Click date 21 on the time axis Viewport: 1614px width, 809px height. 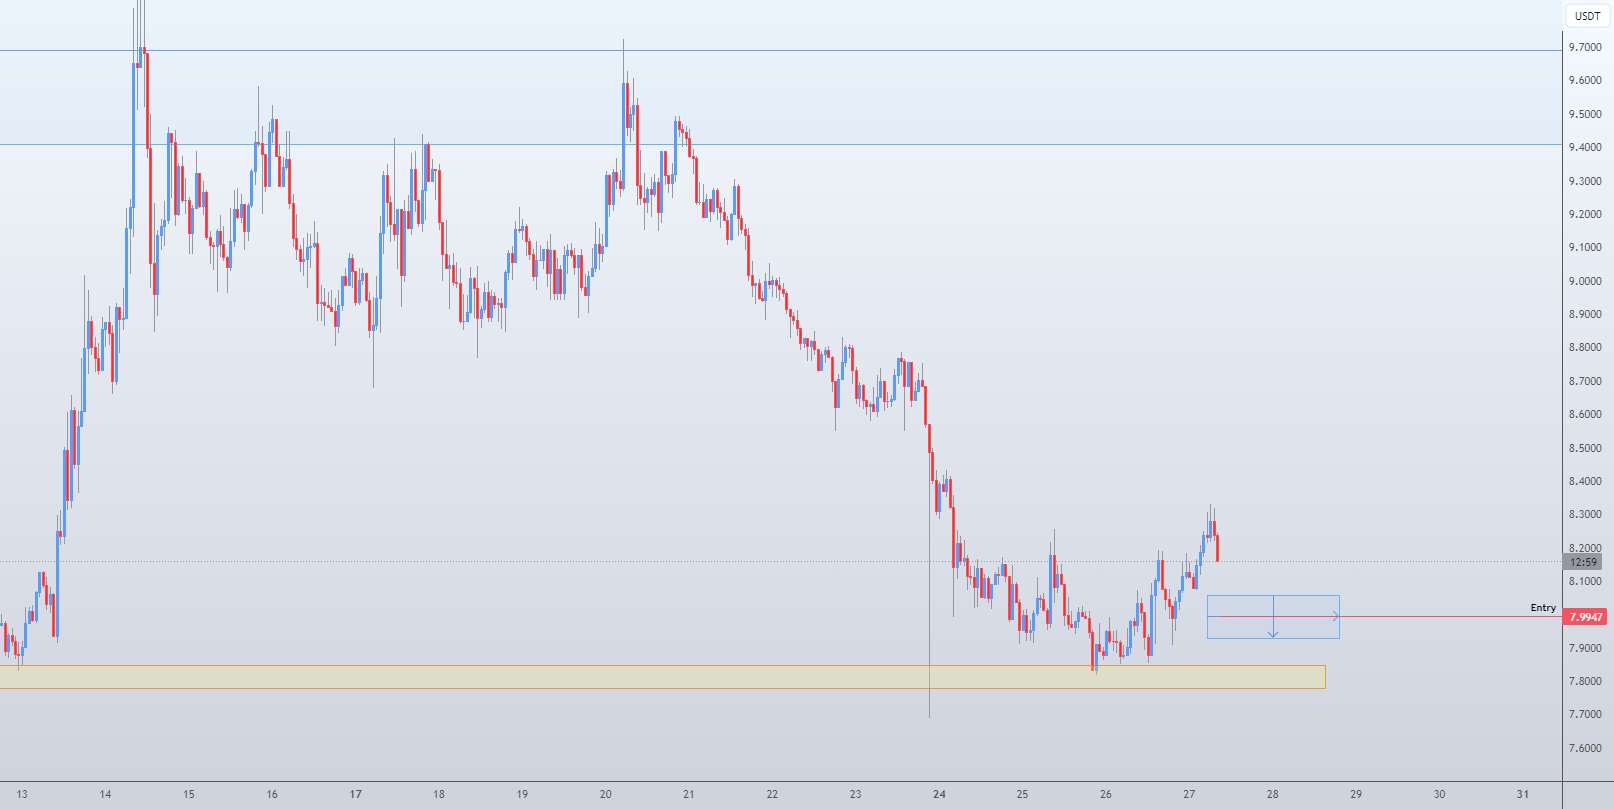coord(689,795)
